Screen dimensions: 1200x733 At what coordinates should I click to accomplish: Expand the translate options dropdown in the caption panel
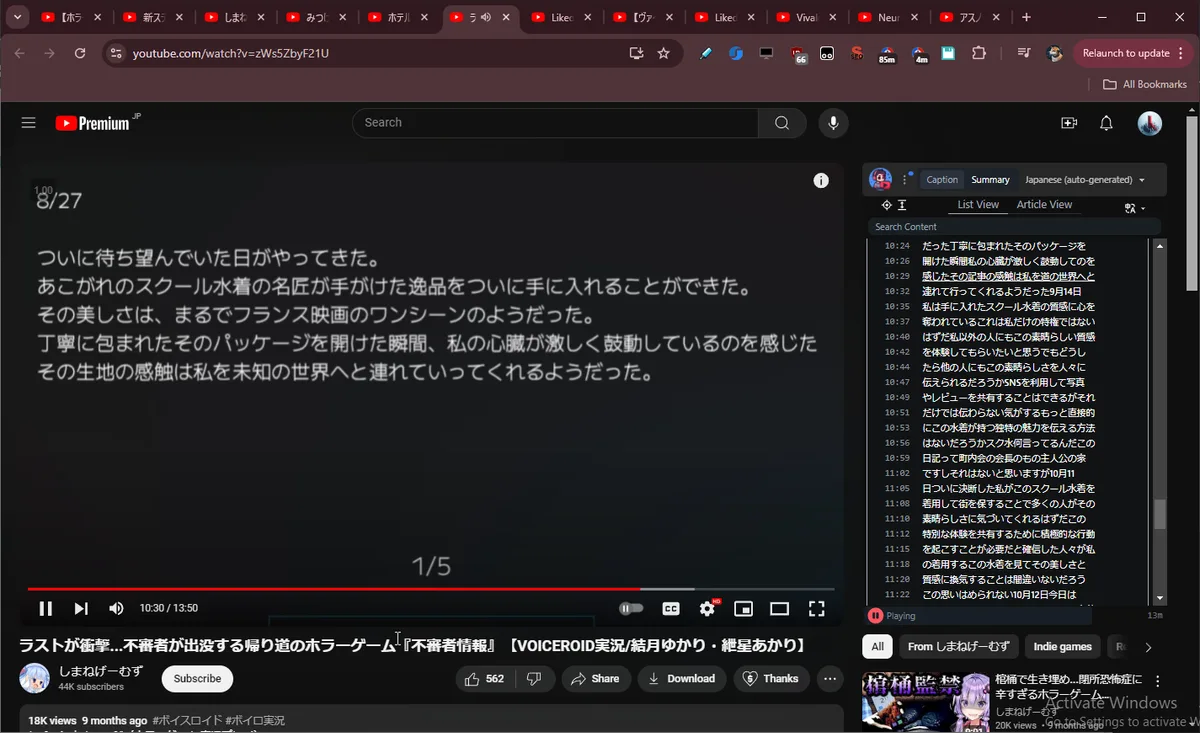(1135, 208)
